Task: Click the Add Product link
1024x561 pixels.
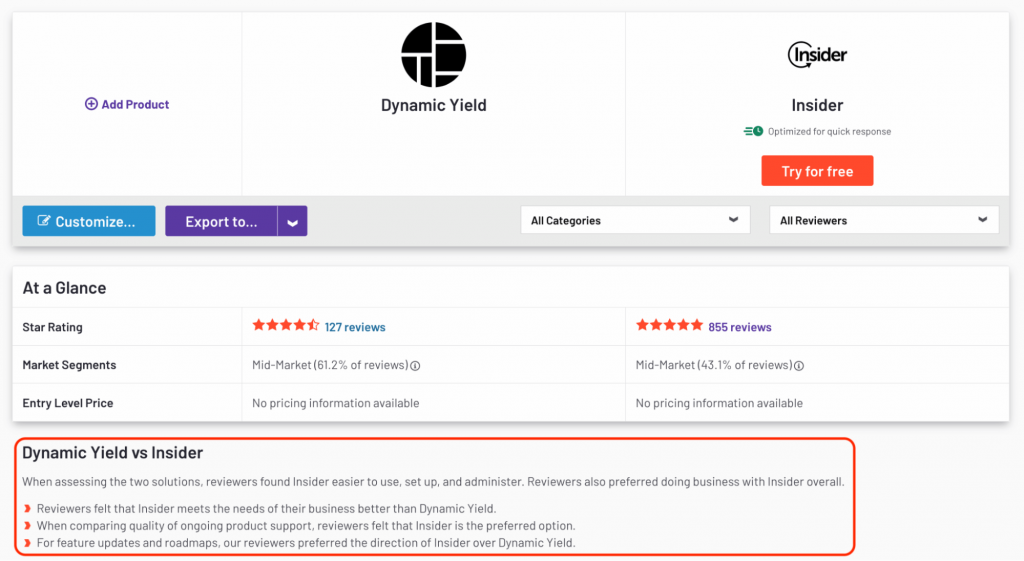Action: coord(127,104)
